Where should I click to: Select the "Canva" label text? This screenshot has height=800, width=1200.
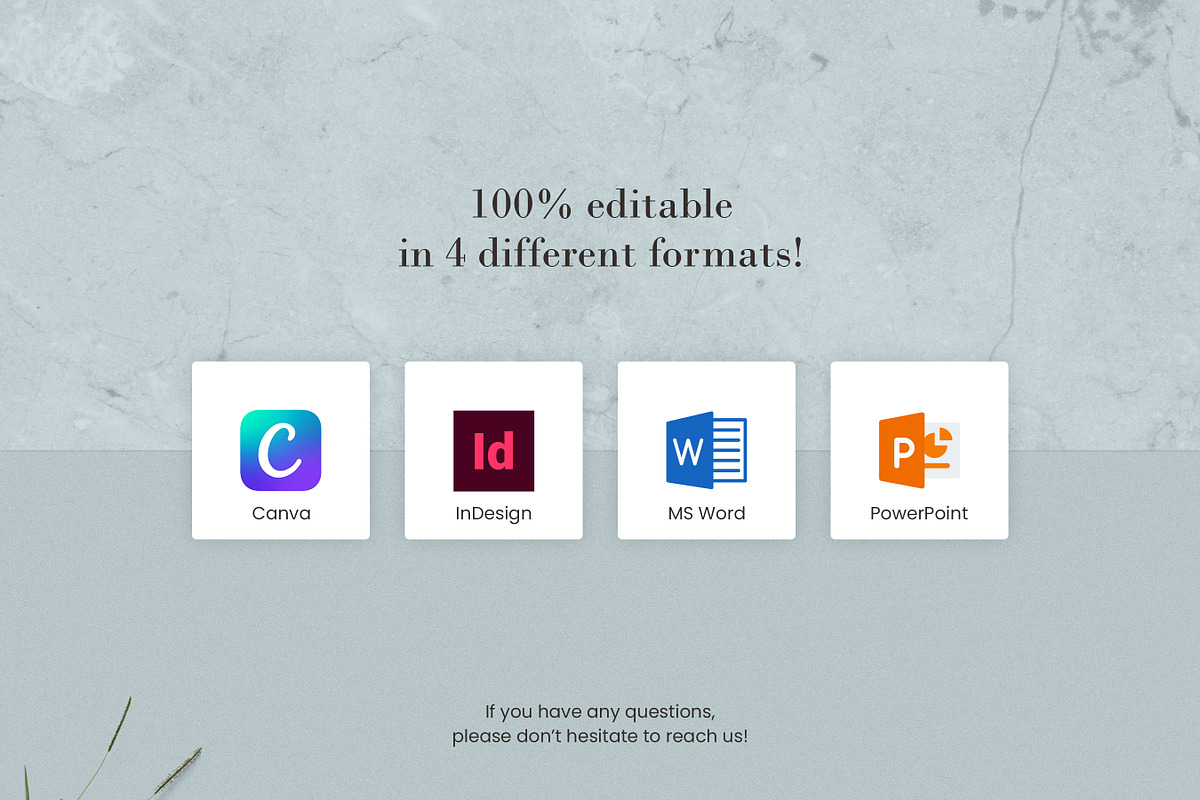[281, 514]
